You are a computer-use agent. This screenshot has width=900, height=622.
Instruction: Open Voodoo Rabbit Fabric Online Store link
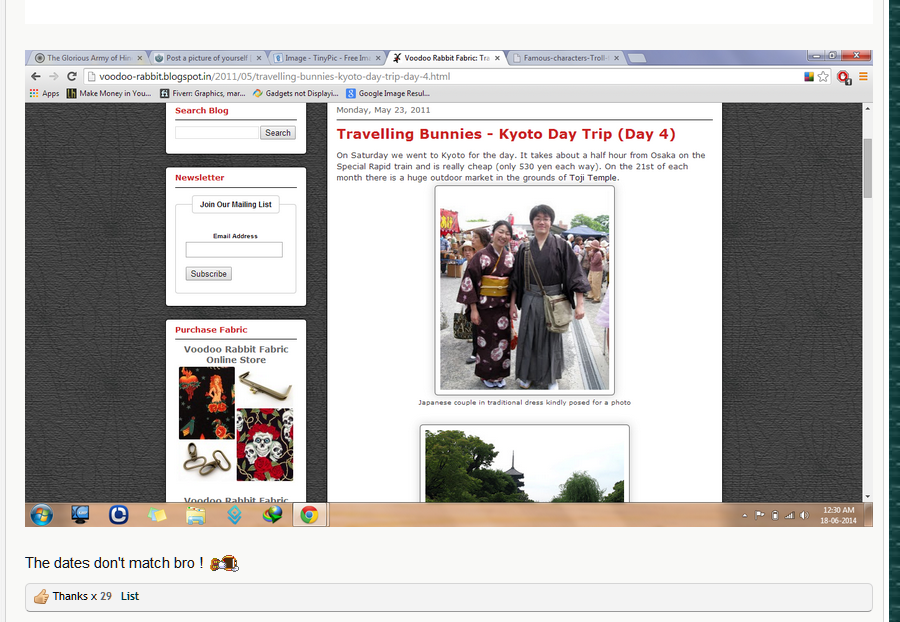[236, 355]
